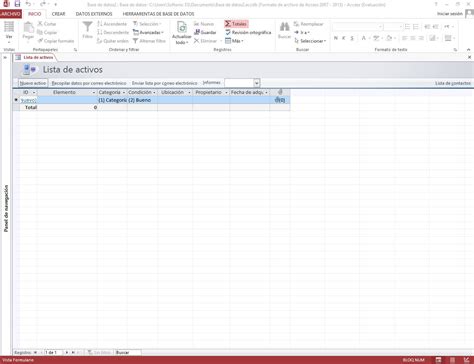Viewport: 474px width, 364px height.
Task: Open the Condición column dropdown
Action: point(154,92)
